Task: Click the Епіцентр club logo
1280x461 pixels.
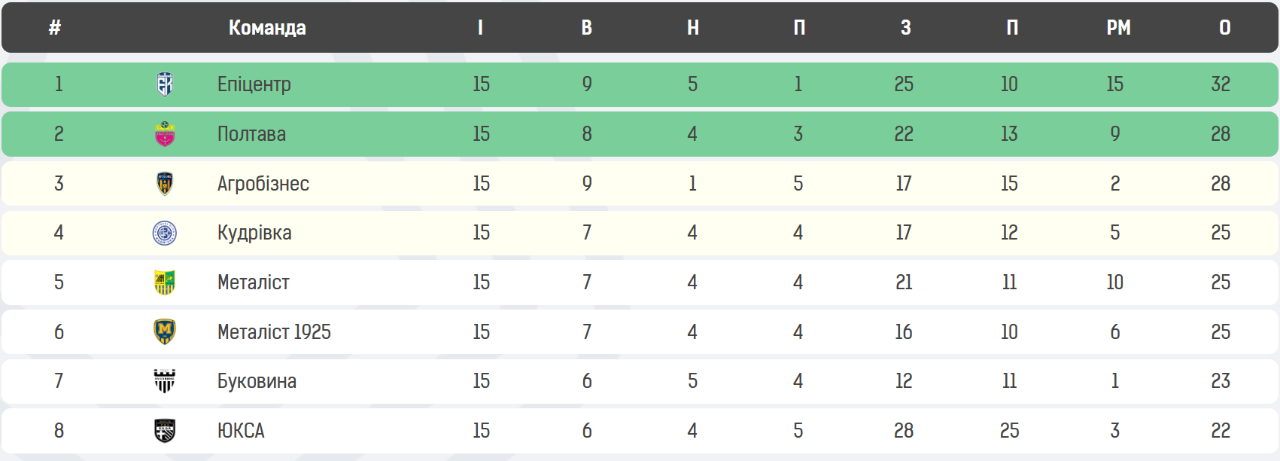Action: [x=165, y=85]
